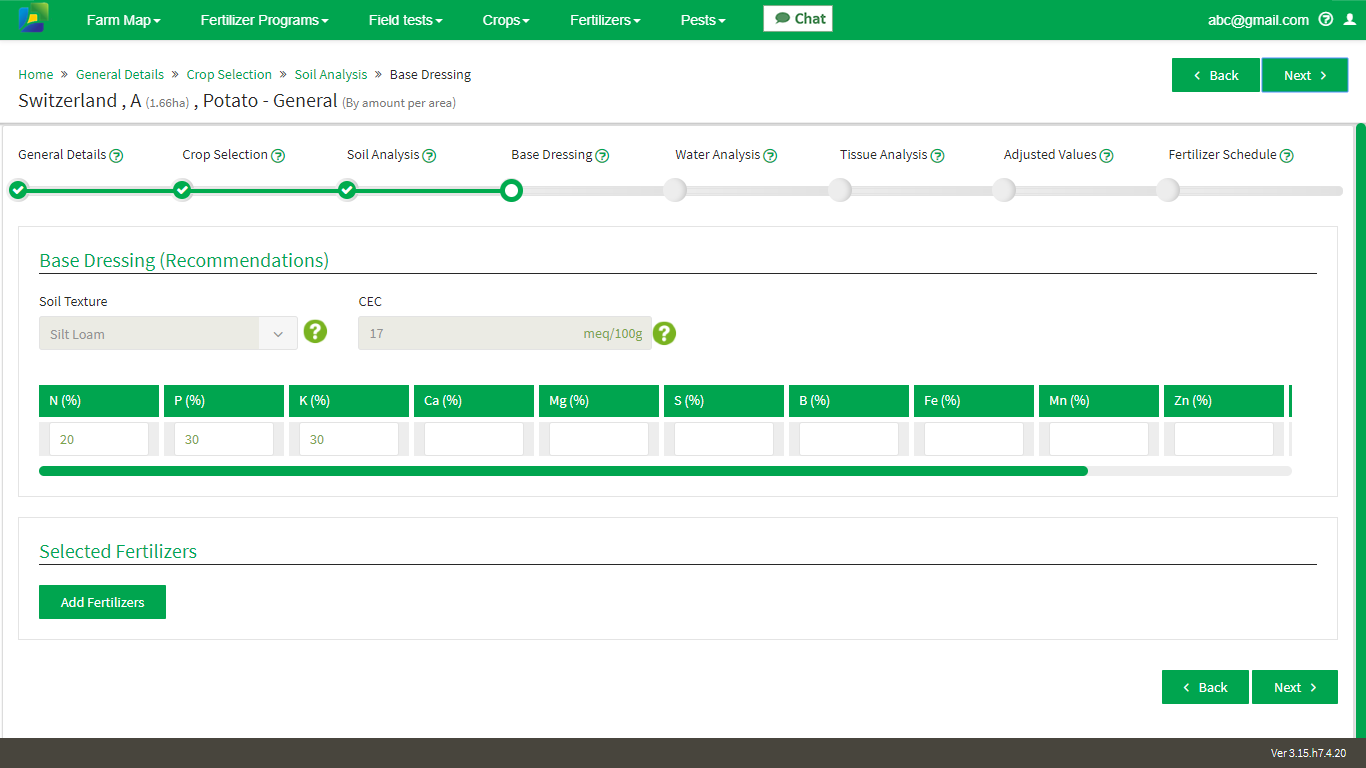
Task: Click help icon next to Water Analysis step
Action: (770, 156)
